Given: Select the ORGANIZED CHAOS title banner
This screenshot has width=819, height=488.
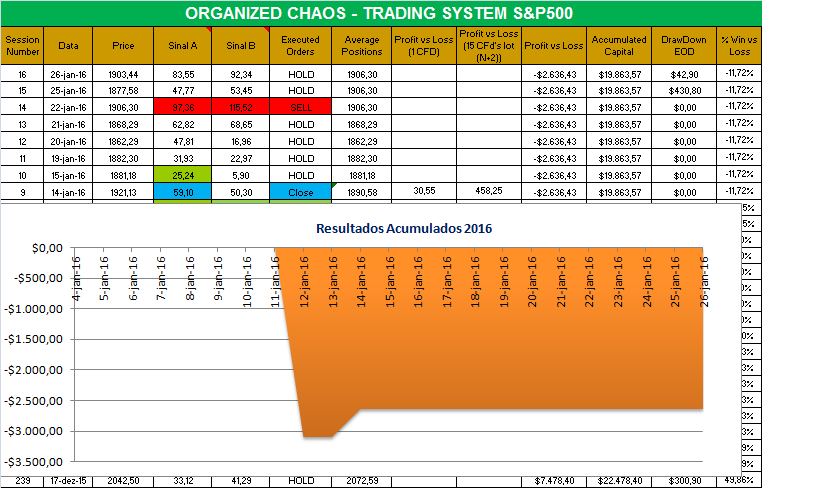Looking at the screenshot, I should coord(381,13).
